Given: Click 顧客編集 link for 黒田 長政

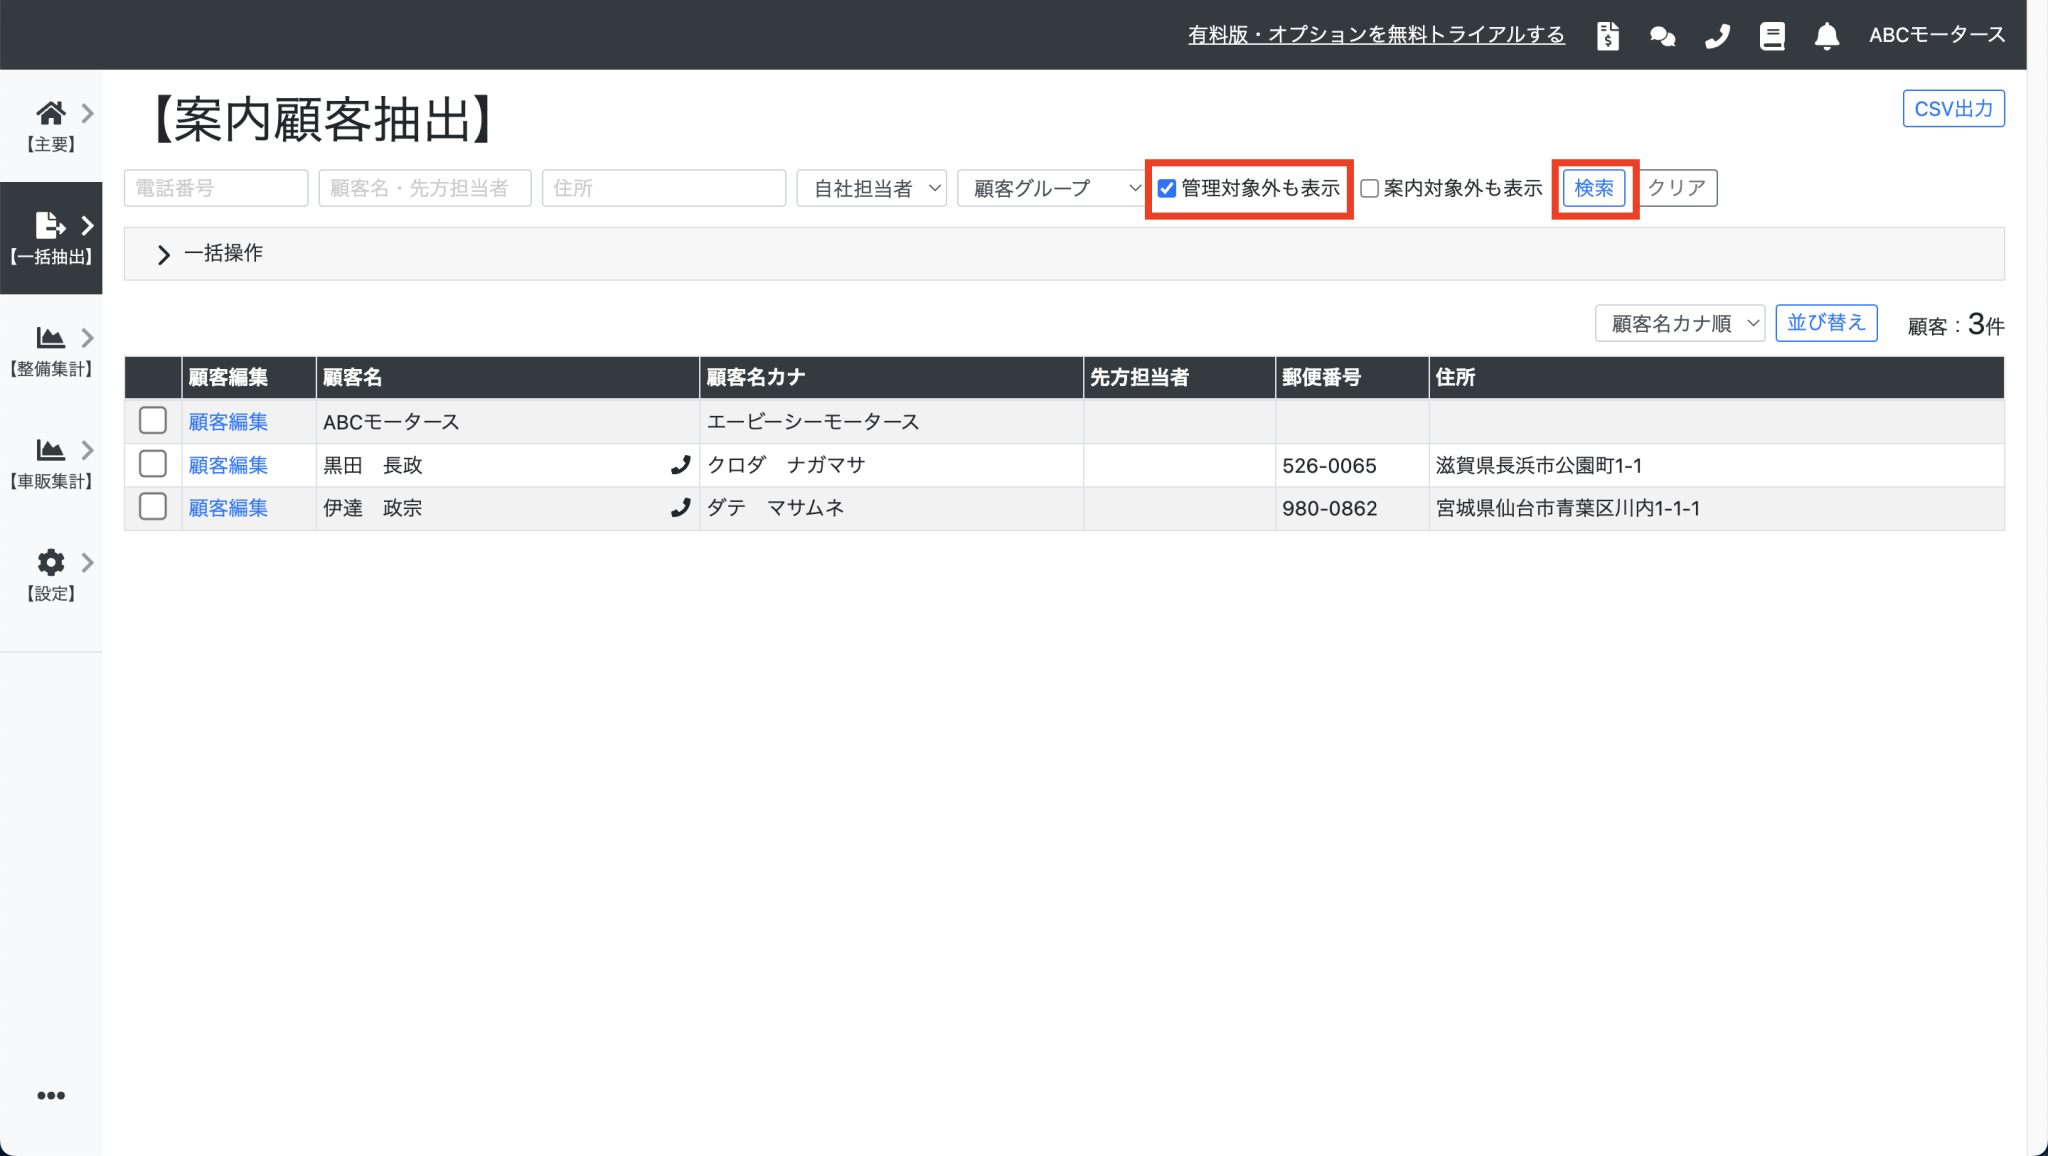Looking at the screenshot, I should [228, 465].
